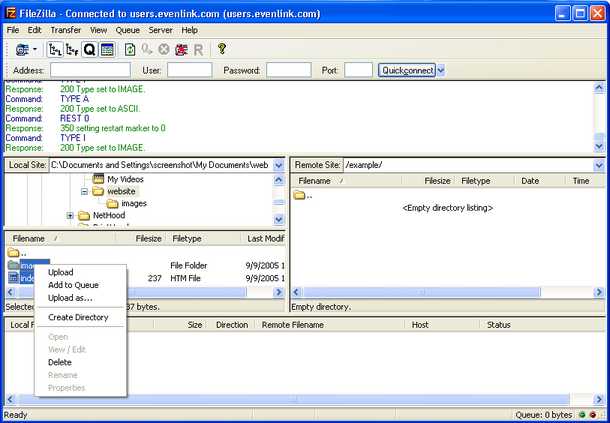
Task: Open help via the yellow question mark icon
Action: (222, 49)
